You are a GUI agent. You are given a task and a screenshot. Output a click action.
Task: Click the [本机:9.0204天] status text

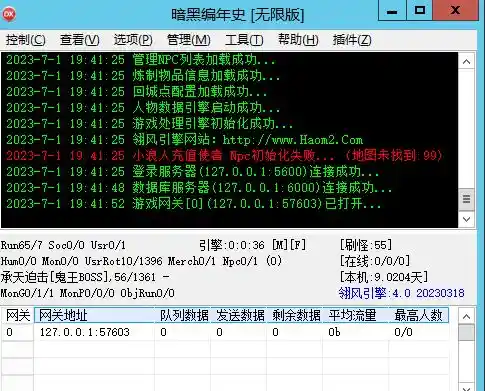384,277
